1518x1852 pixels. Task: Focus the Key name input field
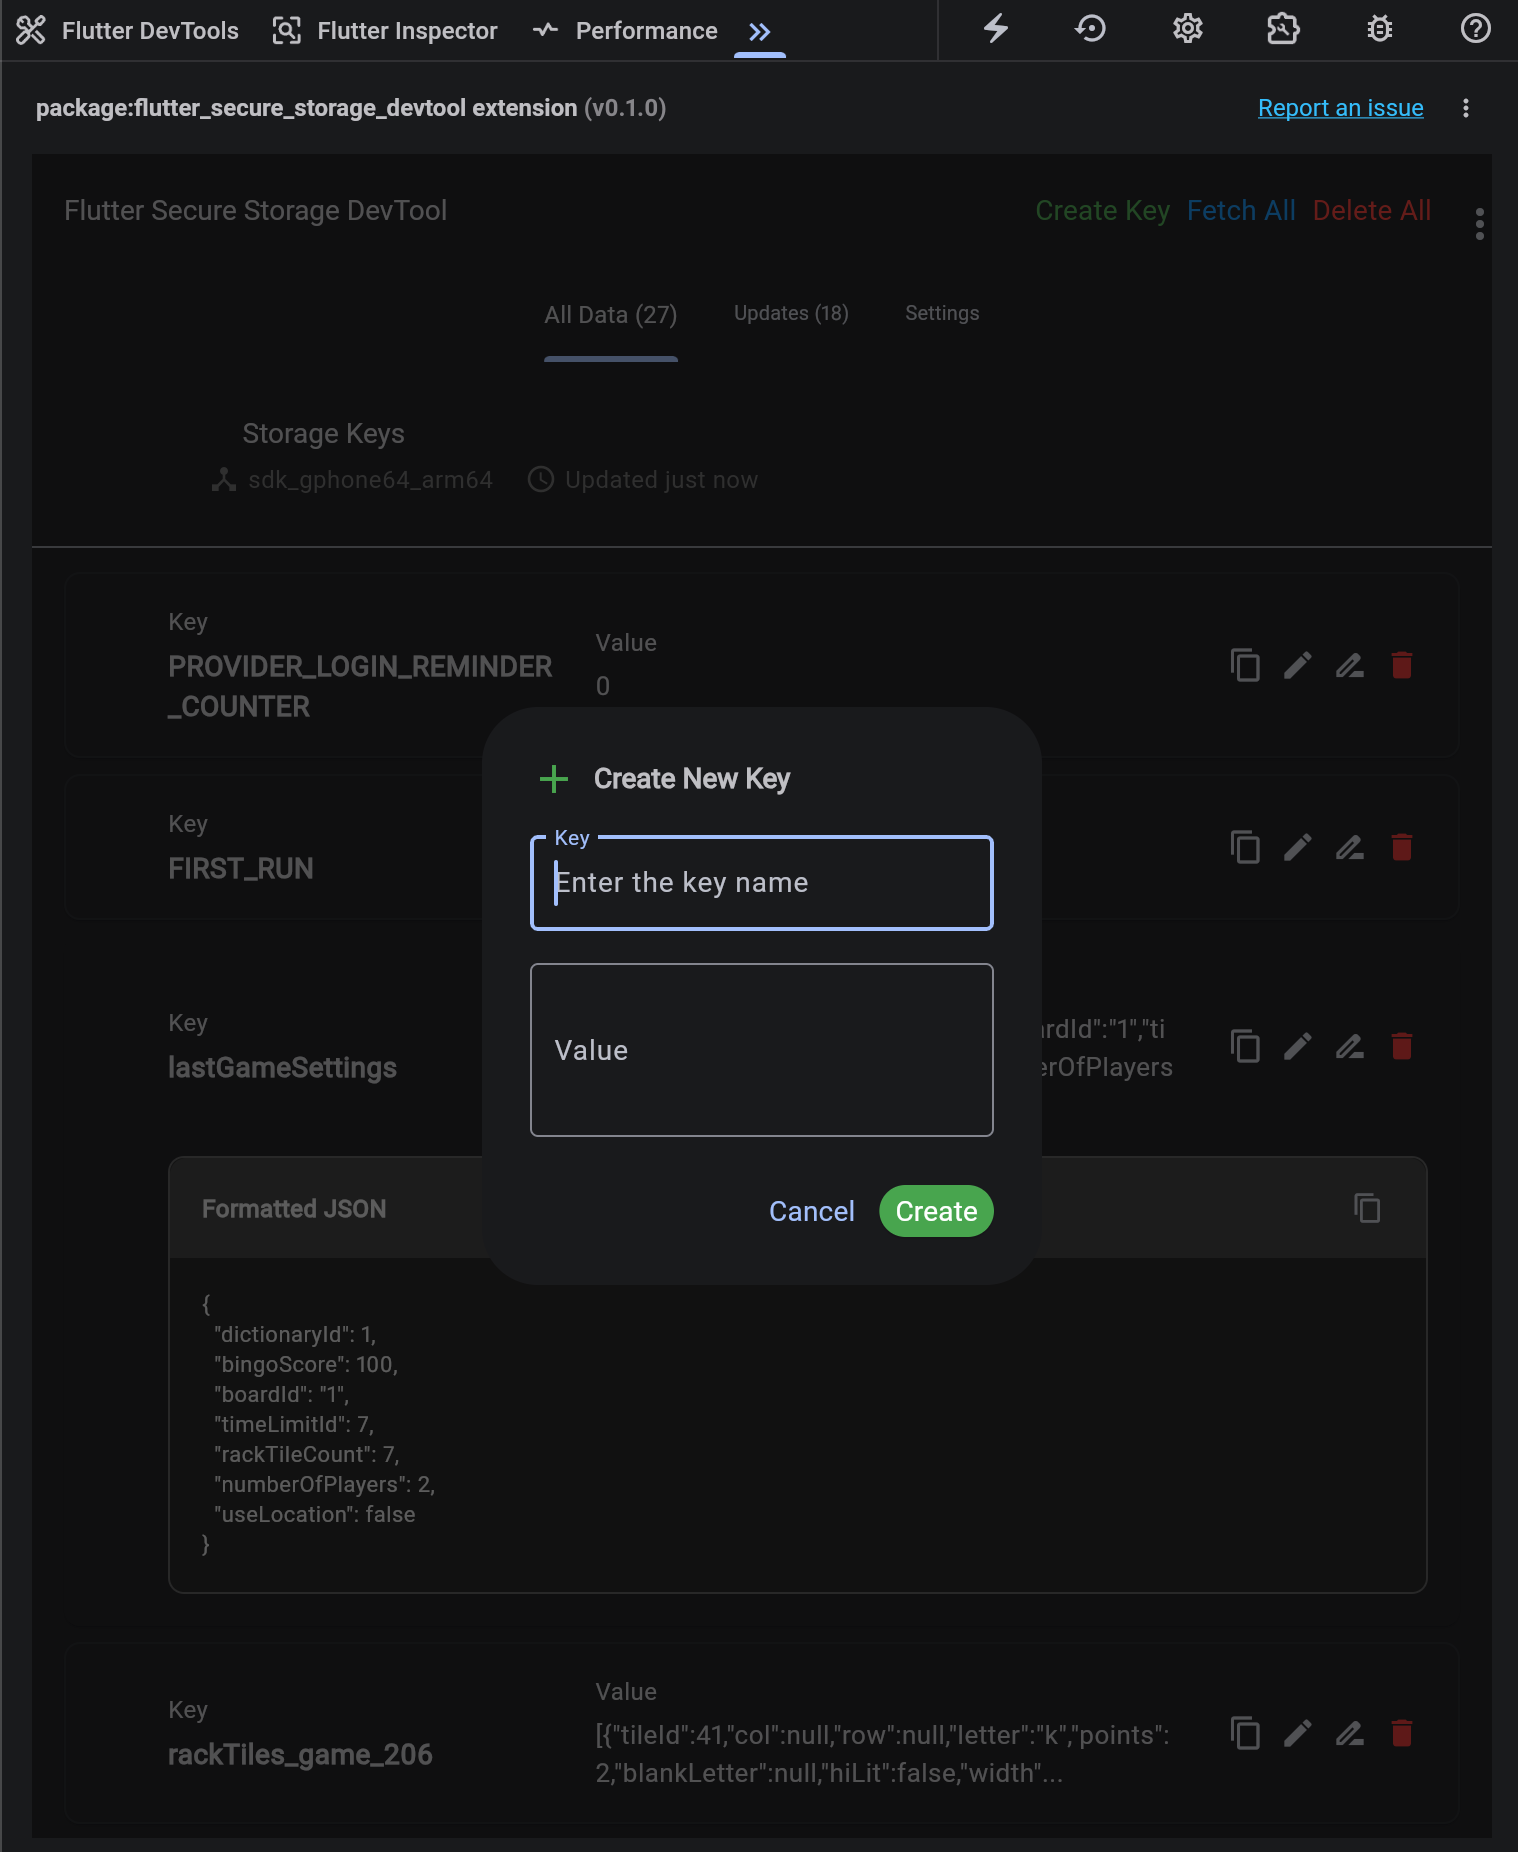click(762, 883)
